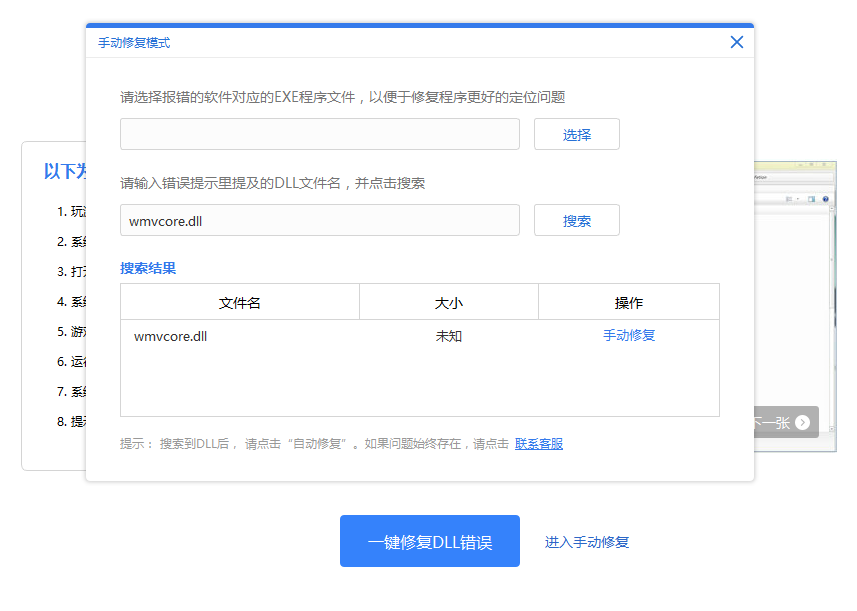Select the wmvcore.dll filename input field

pyautogui.click(x=320, y=220)
